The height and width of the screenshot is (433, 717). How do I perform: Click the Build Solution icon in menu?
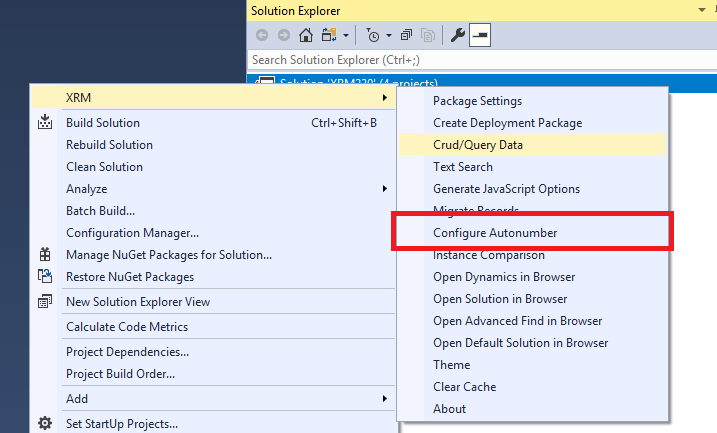(45, 123)
